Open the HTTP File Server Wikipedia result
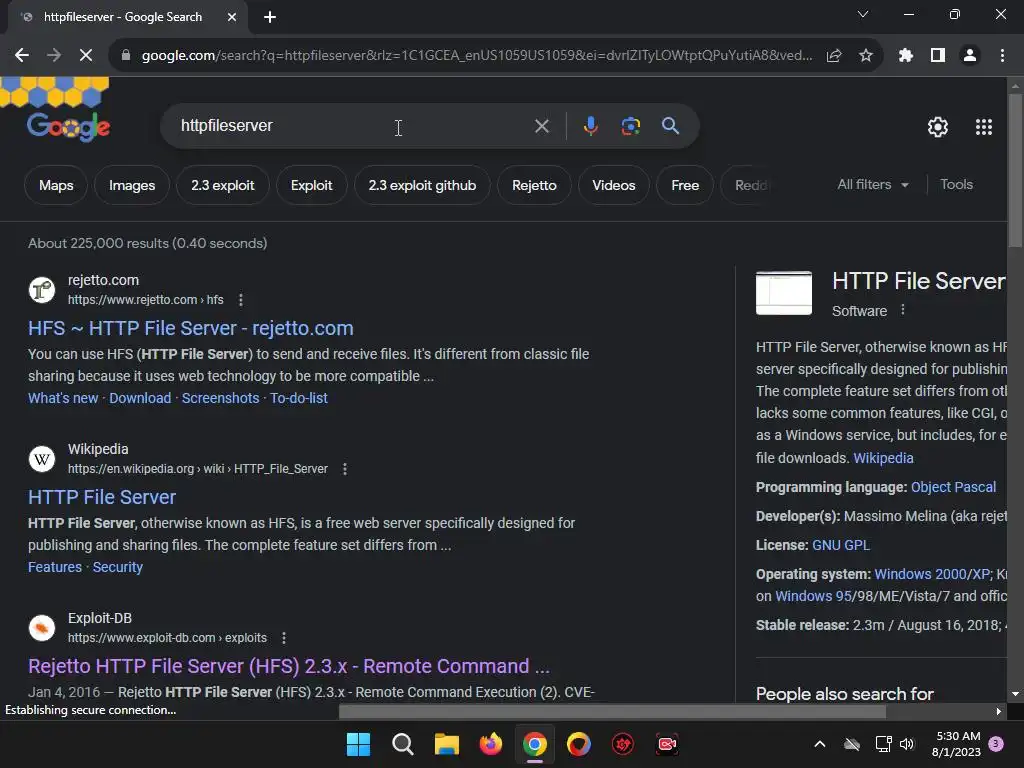The width and height of the screenshot is (1024, 768). [102, 497]
